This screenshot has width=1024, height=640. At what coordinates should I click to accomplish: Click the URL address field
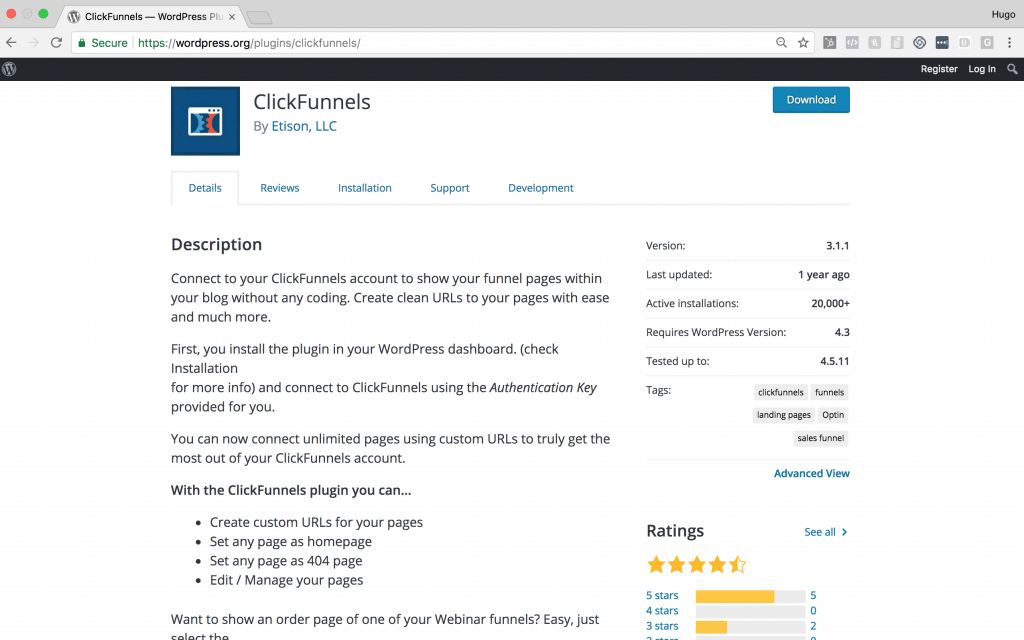450,43
